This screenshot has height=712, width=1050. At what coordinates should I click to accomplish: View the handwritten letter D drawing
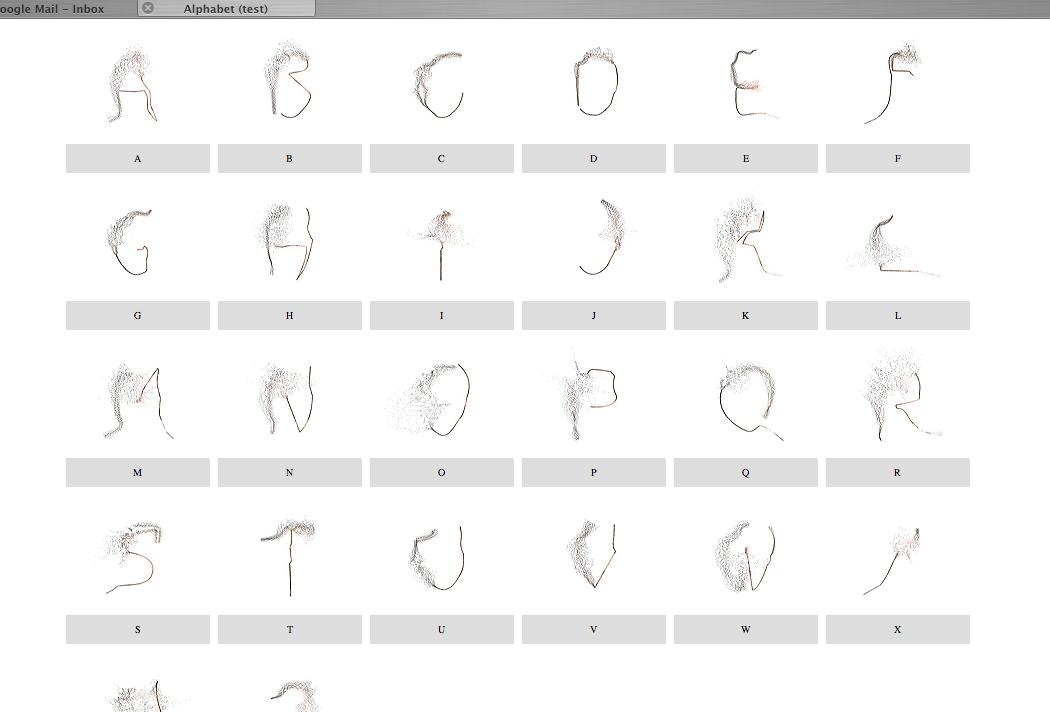(x=595, y=81)
